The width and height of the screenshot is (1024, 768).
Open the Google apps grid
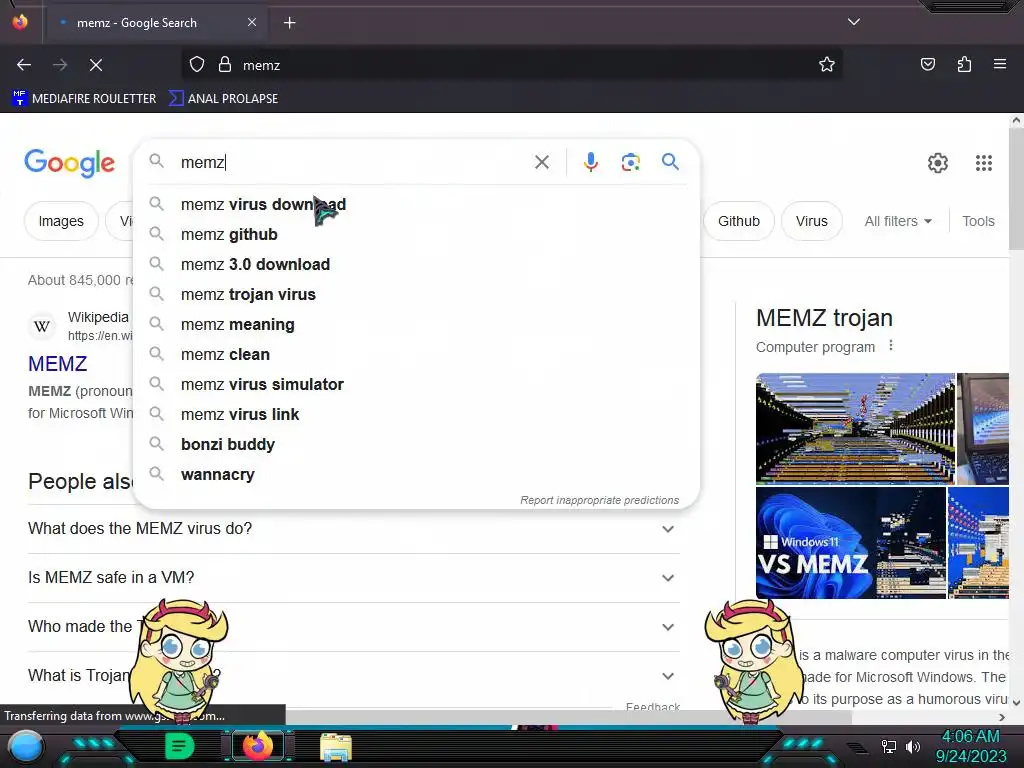[x=984, y=163]
